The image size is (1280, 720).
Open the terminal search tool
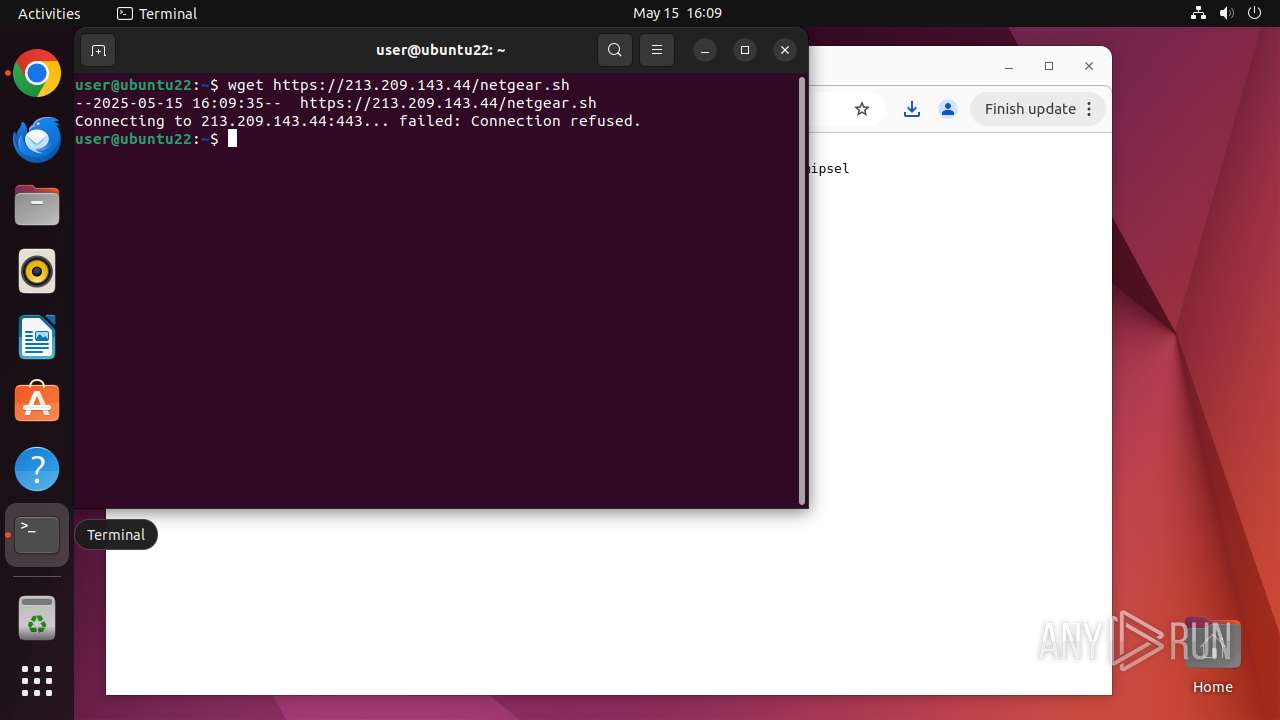click(615, 50)
